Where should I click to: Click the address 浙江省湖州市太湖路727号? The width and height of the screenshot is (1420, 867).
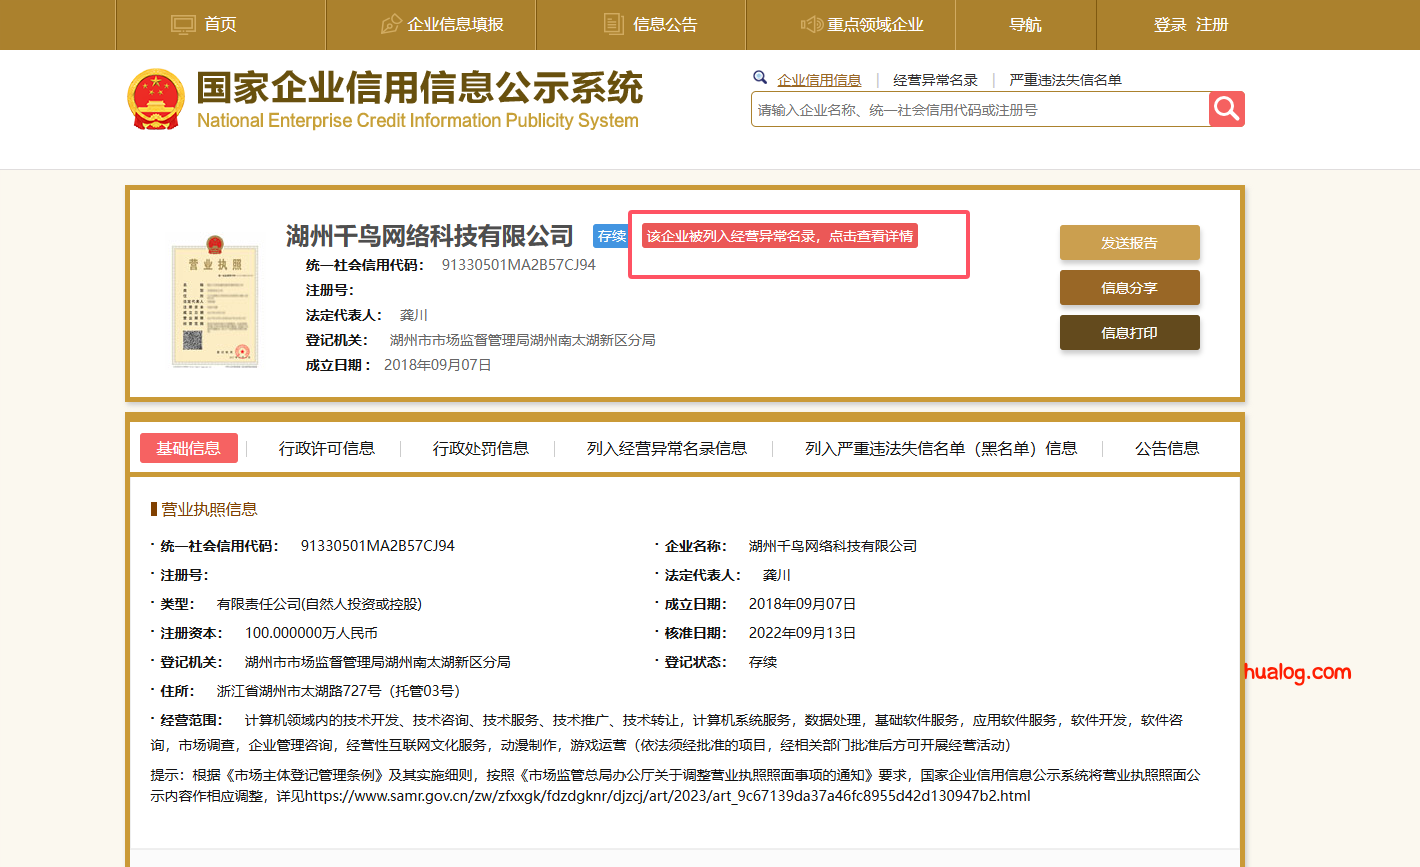point(299,691)
